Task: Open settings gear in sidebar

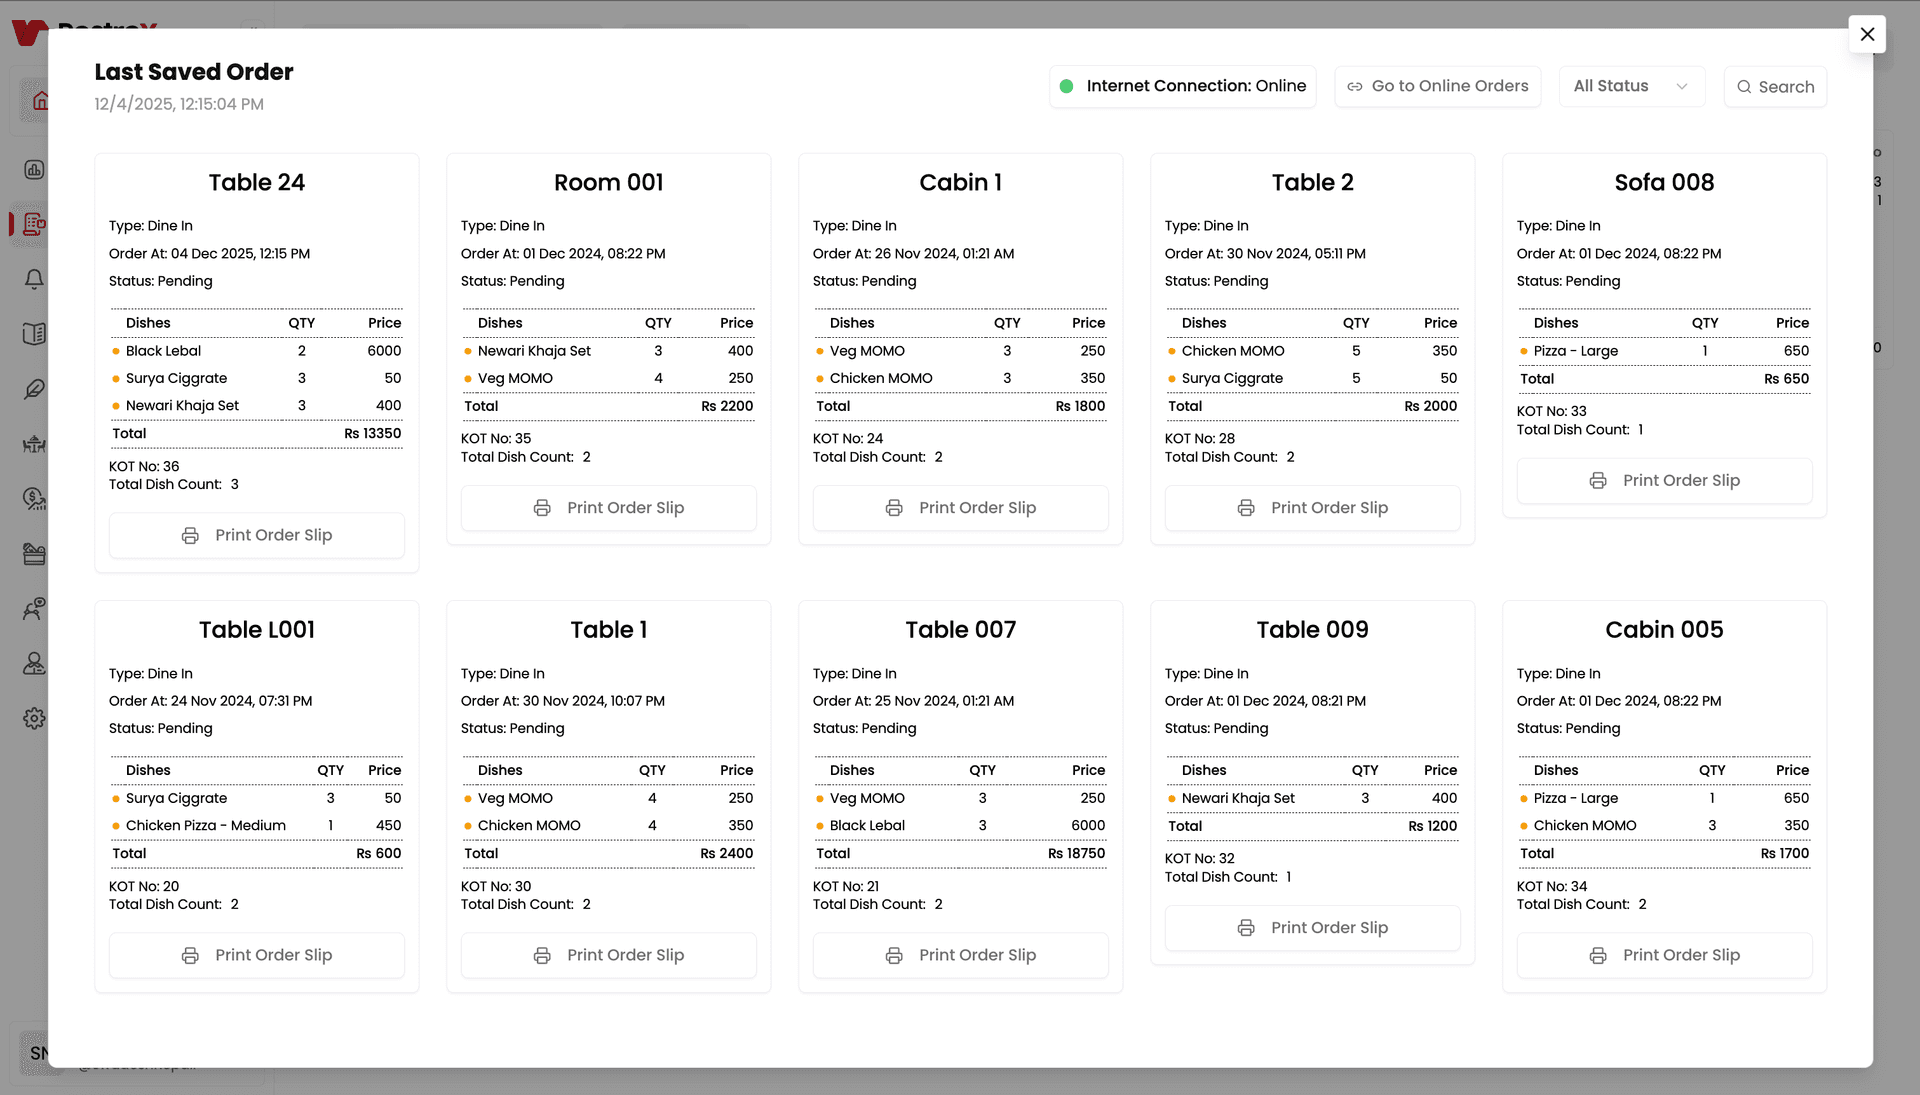Action: click(34, 718)
